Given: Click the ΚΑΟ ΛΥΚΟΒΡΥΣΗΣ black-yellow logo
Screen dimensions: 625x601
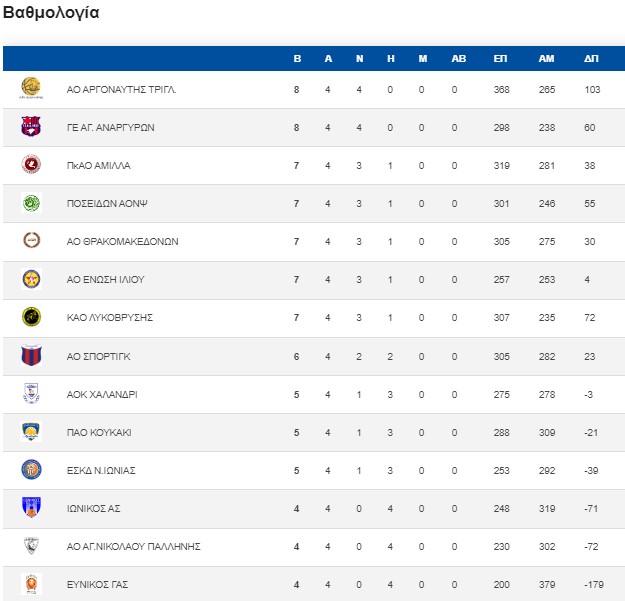Looking at the screenshot, I should coord(31,317).
